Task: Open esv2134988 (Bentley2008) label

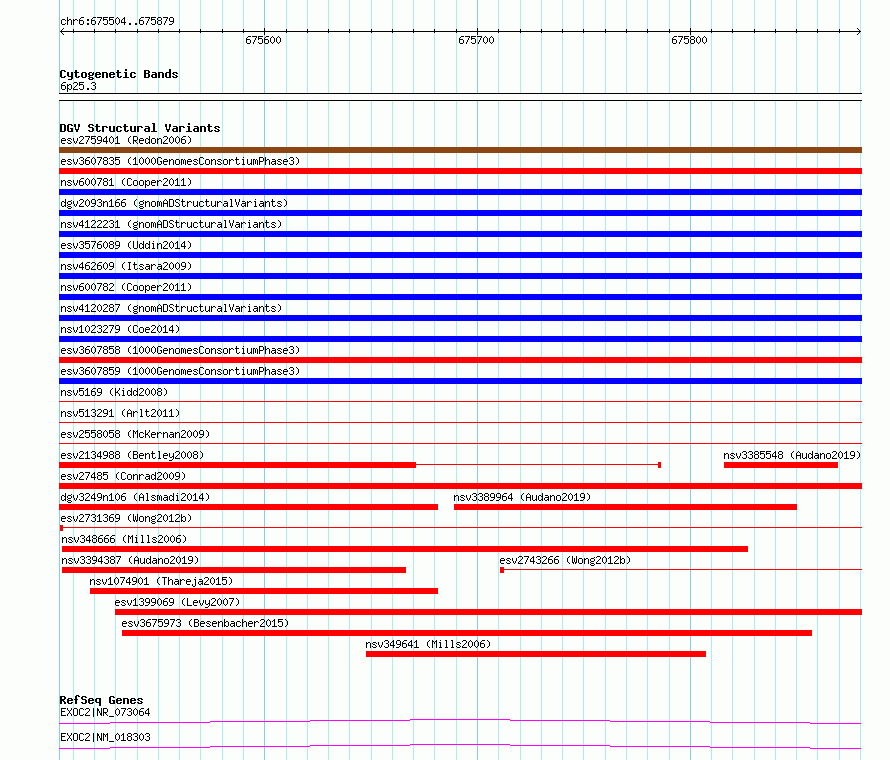Action: [132, 455]
